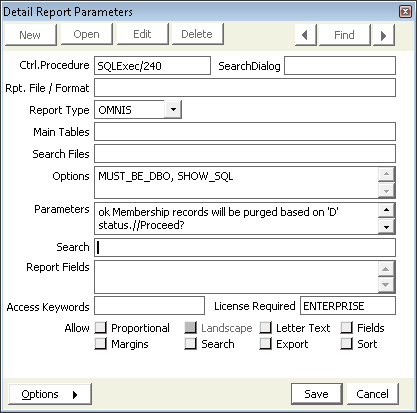Expand the Report Type dropdown

point(173,109)
